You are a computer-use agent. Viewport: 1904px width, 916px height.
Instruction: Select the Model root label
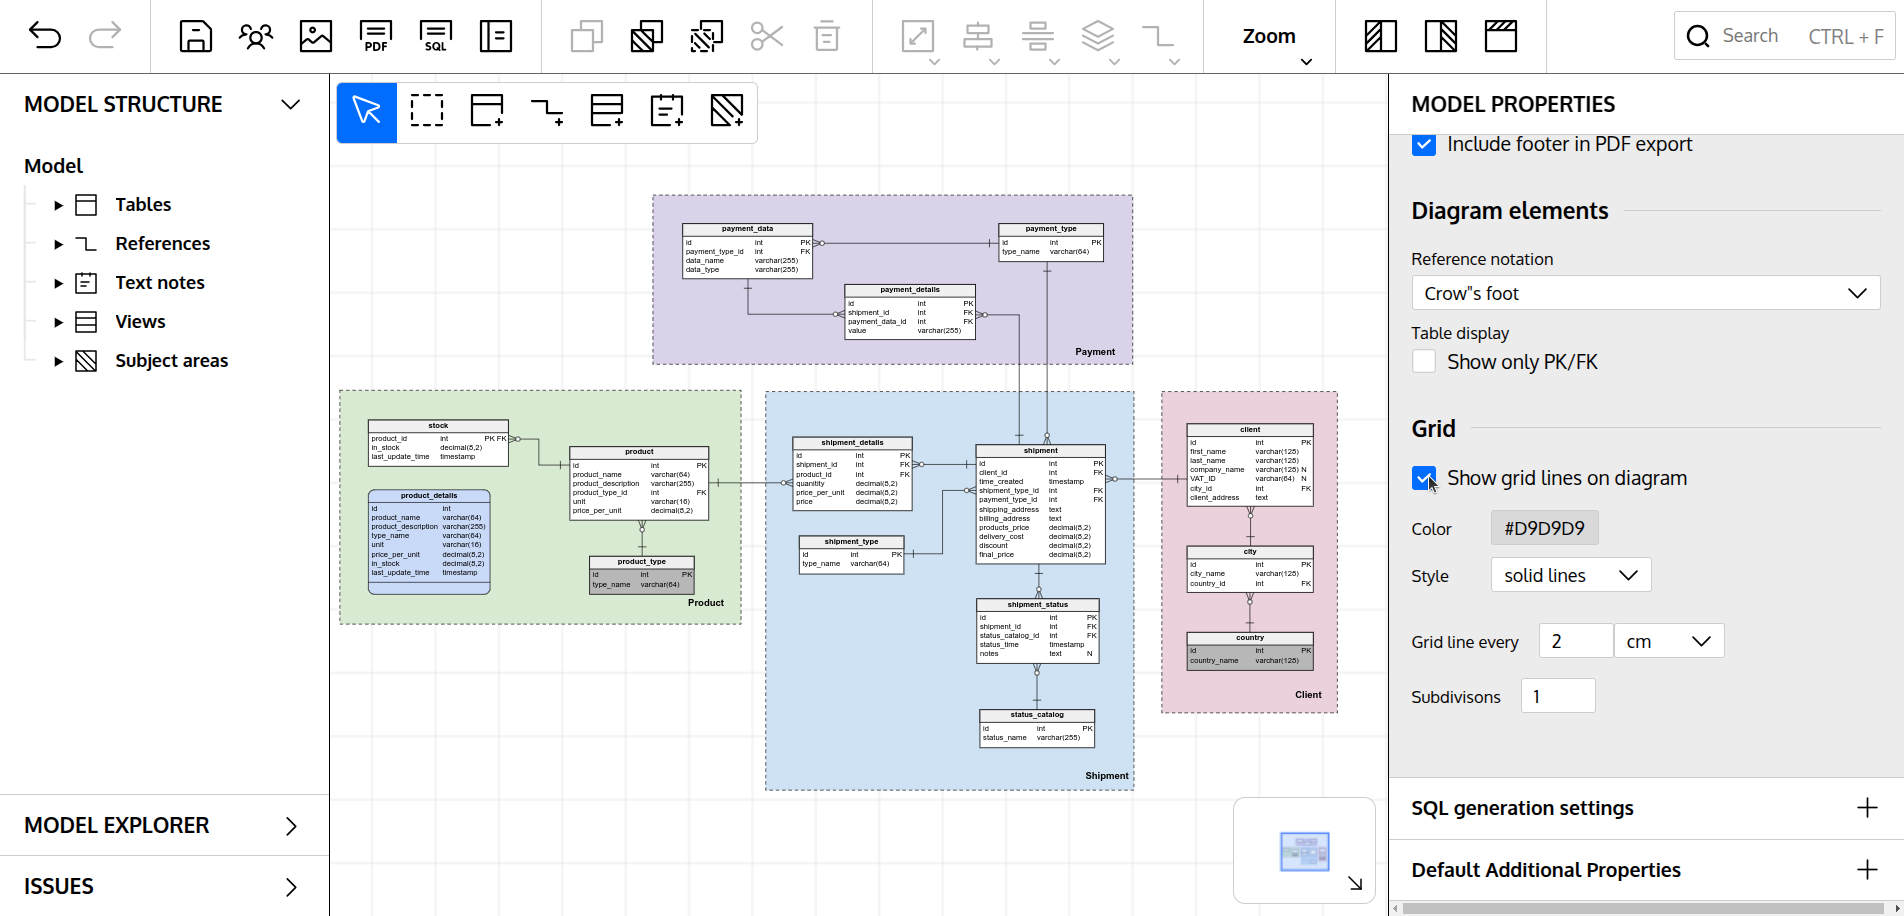pyautogui.click(x=54, y=166)
